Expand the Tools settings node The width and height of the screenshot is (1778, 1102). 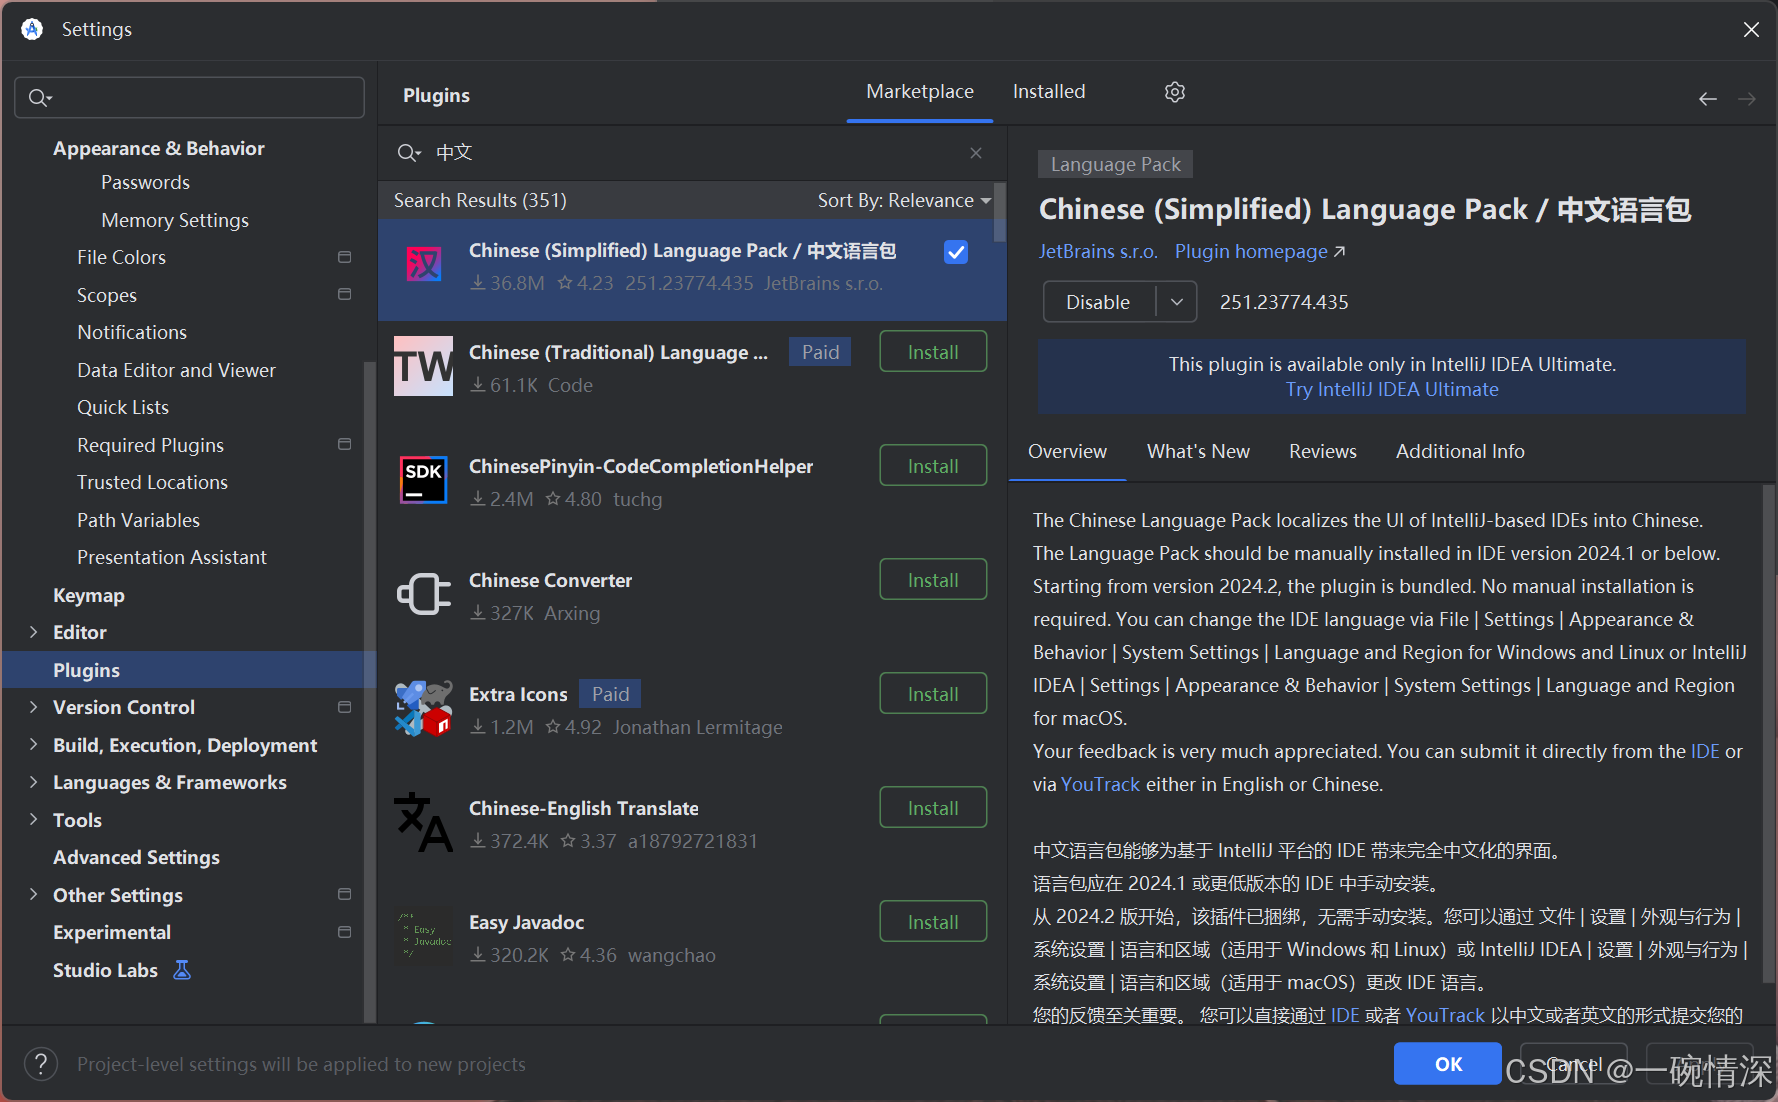tap(33, 820)
